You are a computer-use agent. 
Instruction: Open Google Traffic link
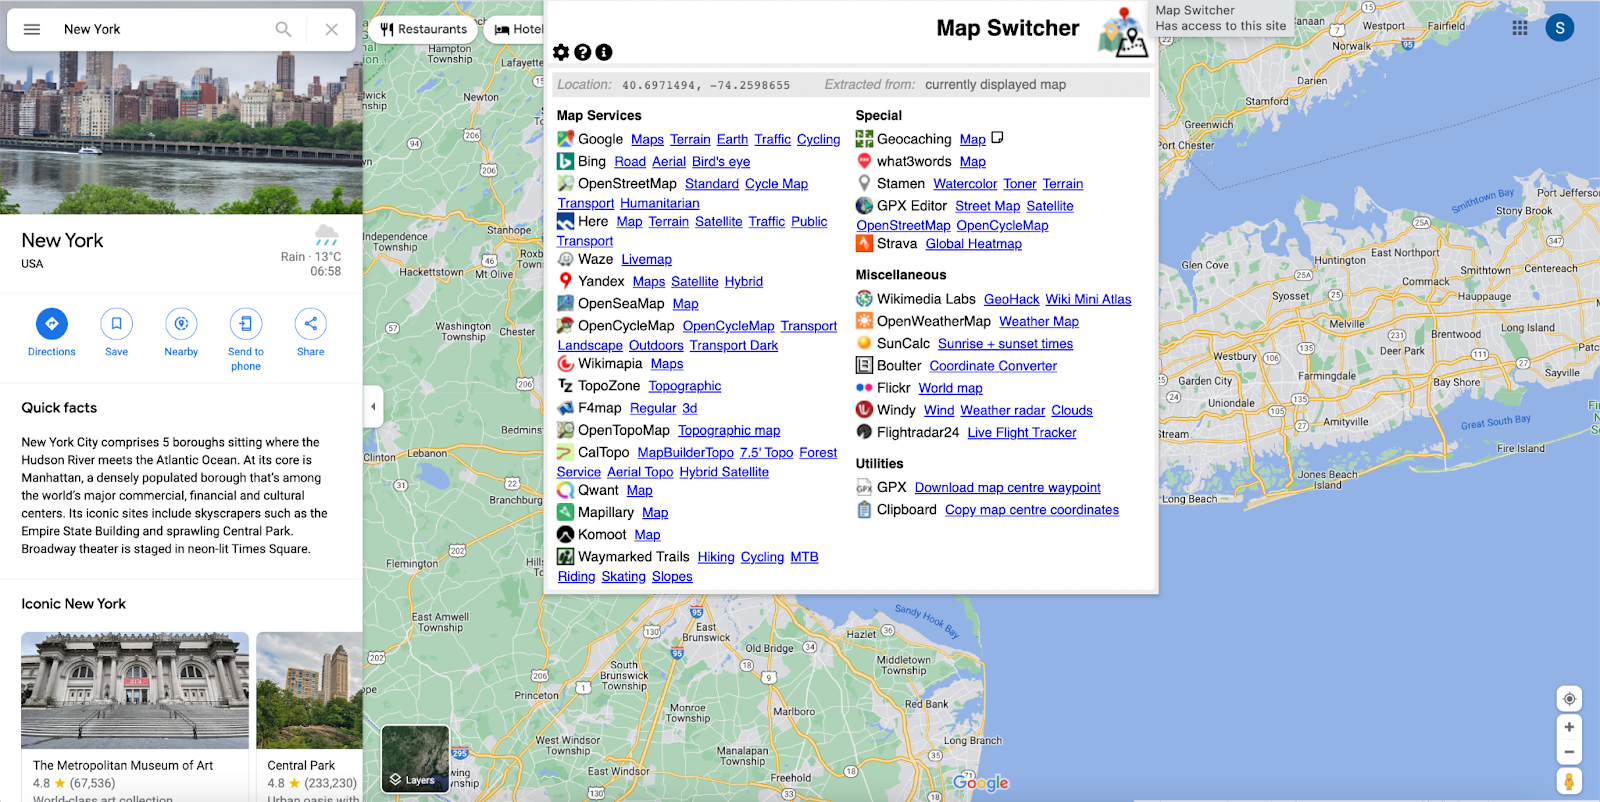tap(772, 140)
